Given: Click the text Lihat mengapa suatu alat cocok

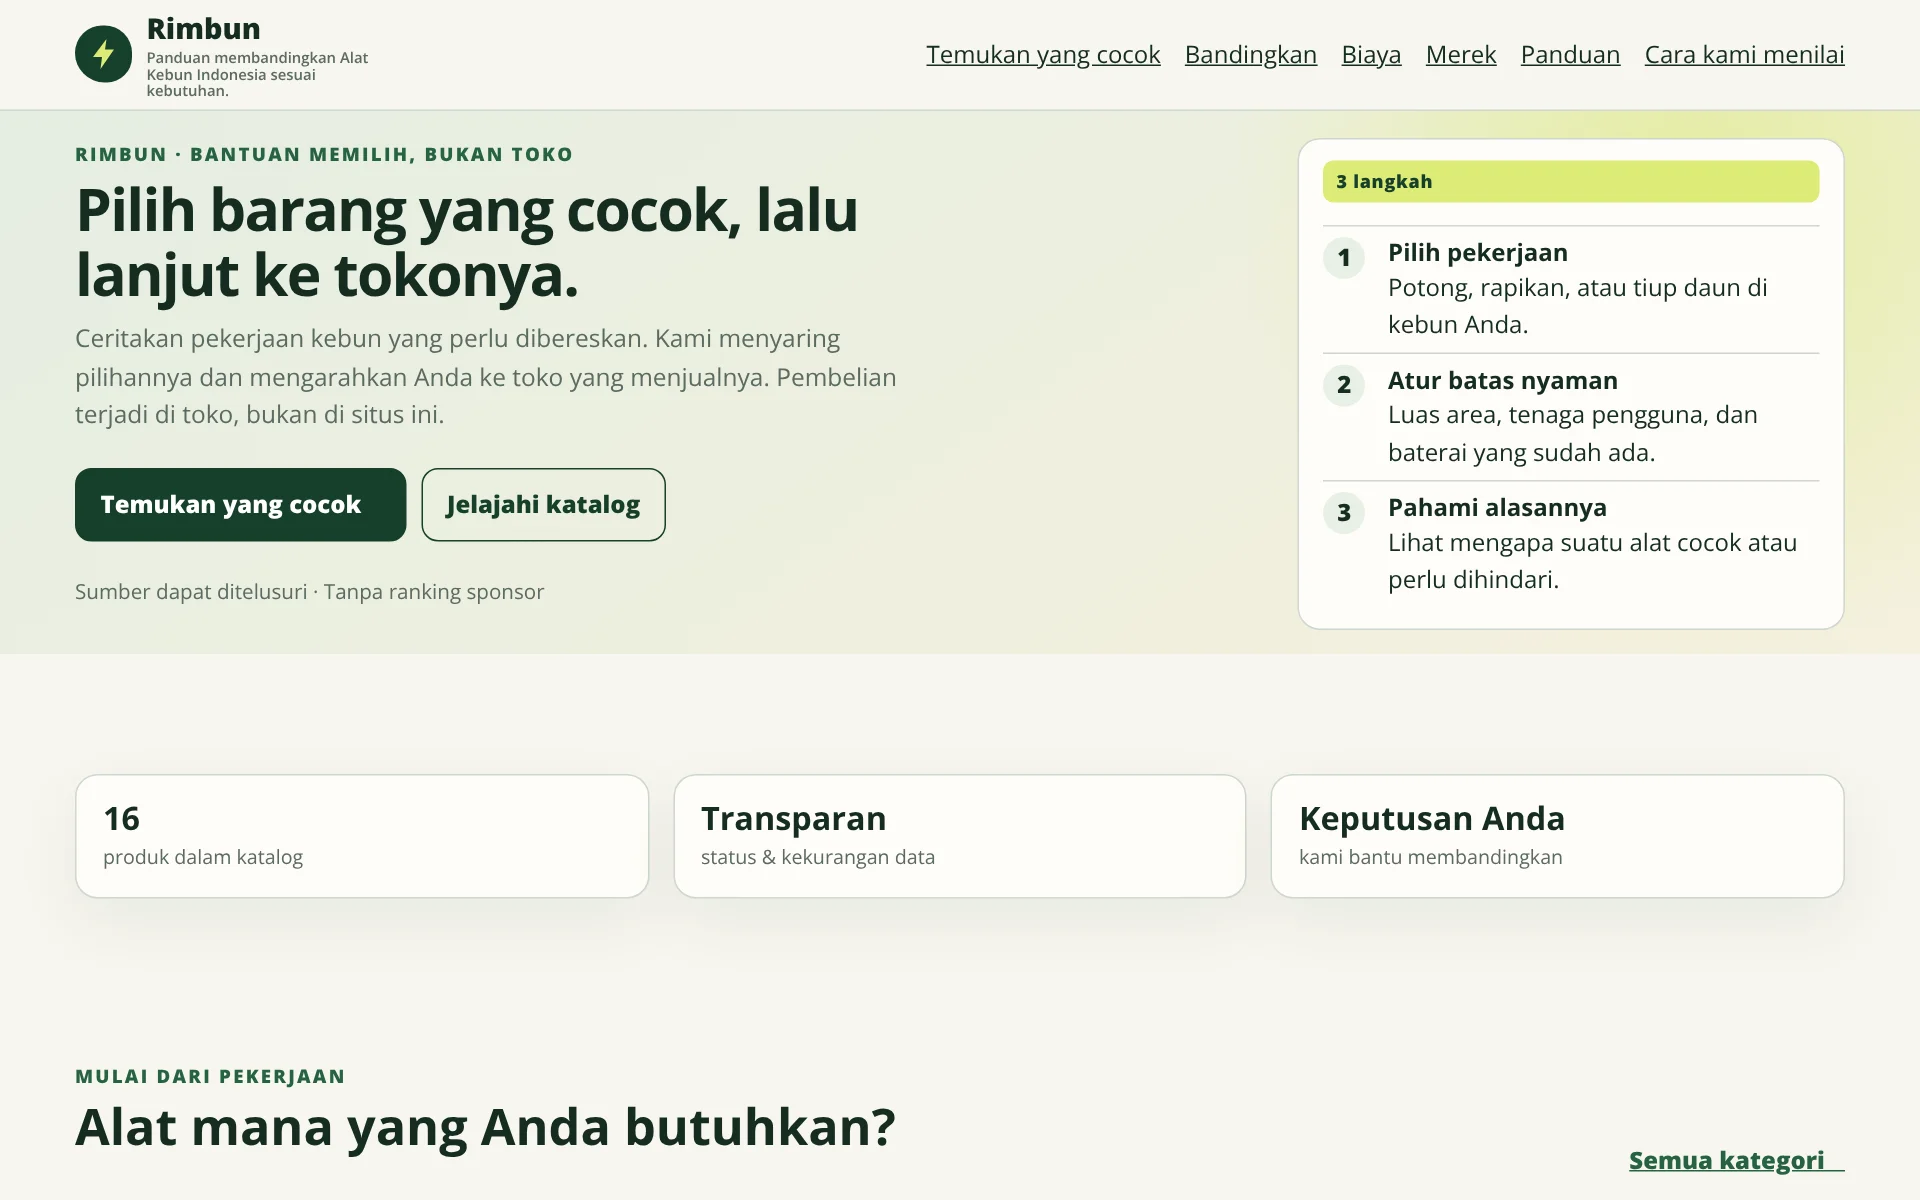Looking at the screenshot, I should point(1592,561).
